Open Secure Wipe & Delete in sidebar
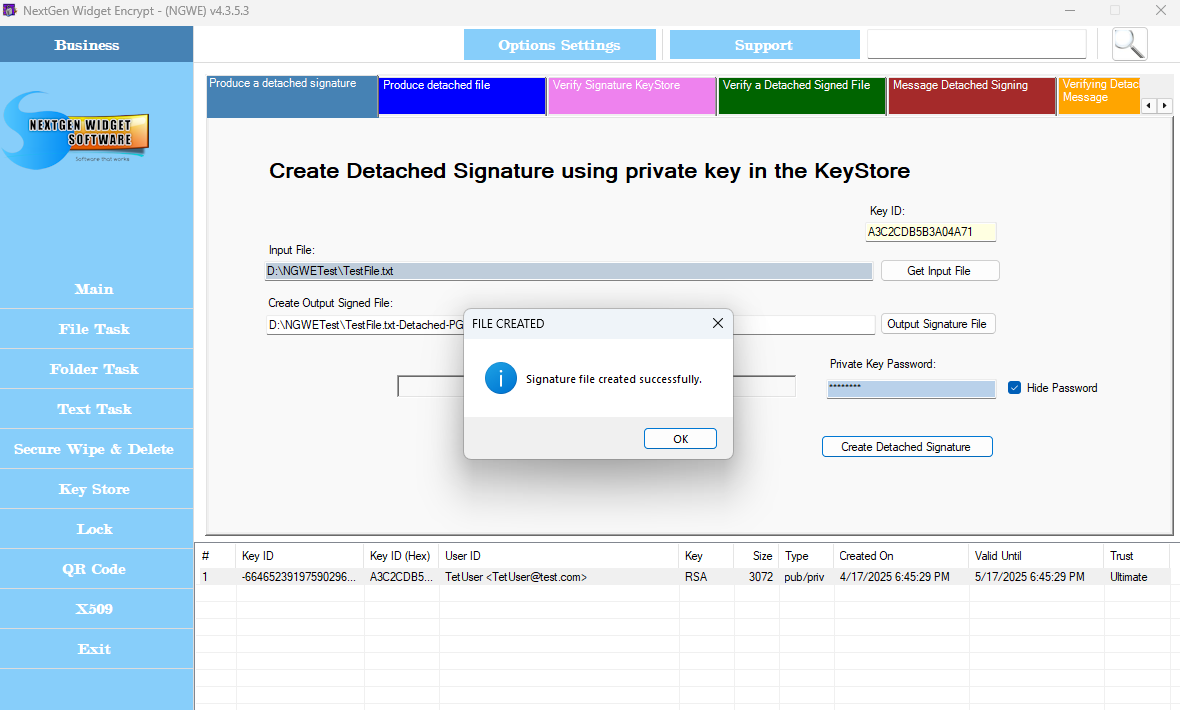Viewport: 1180px width, 710px height. click(x=96, y=449)
